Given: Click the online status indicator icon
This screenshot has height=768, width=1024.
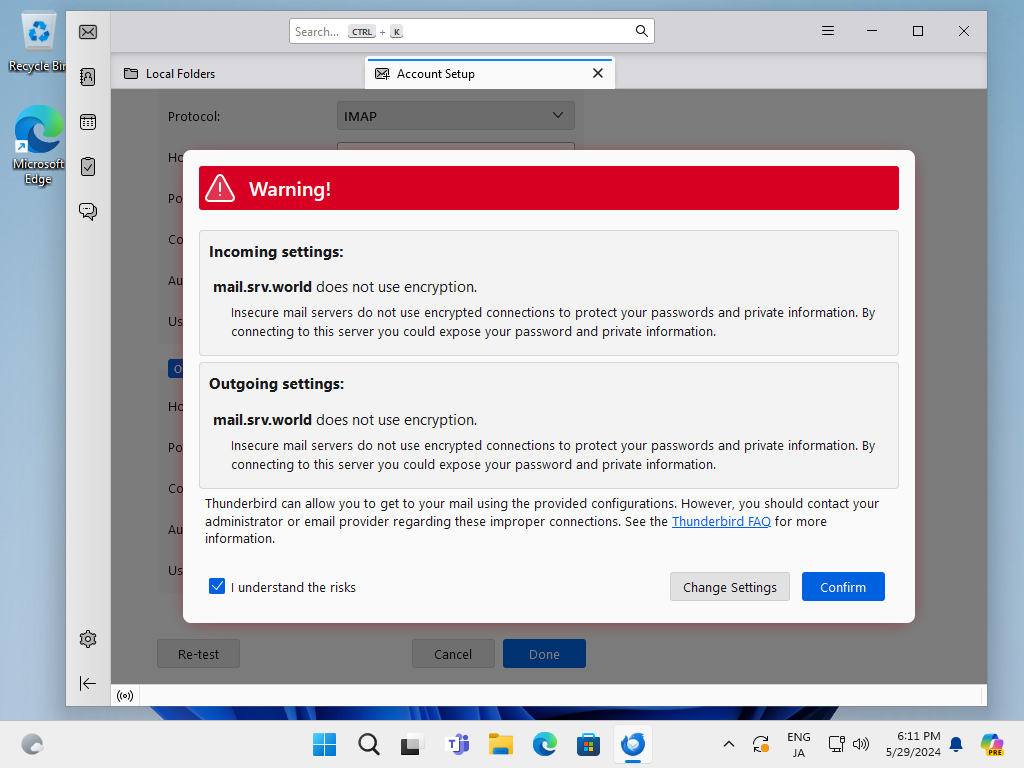Looking at the screenshot, I should (x=125, y=696).
